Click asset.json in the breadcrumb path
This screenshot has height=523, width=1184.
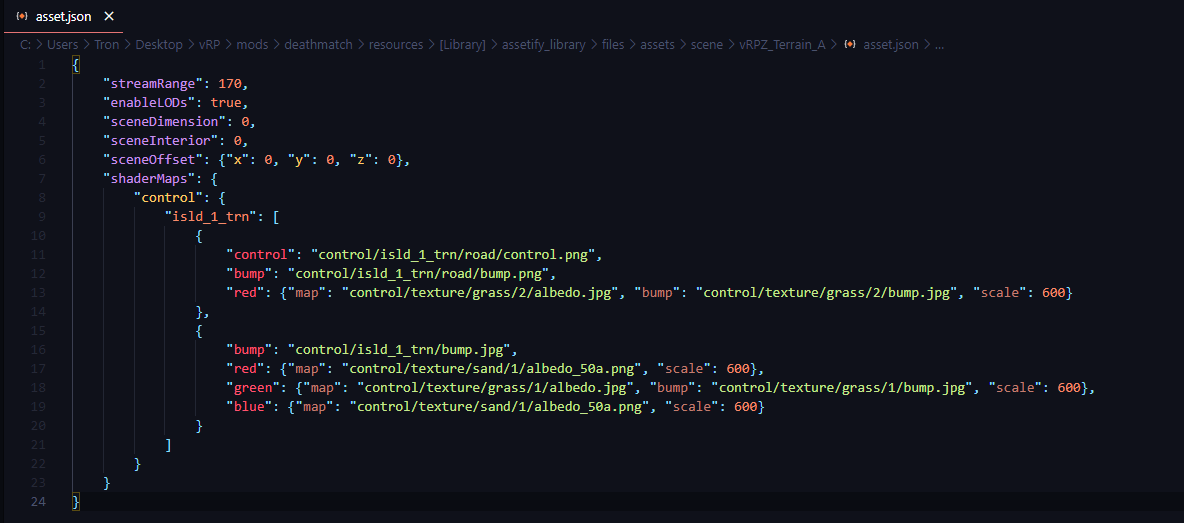[891, 45]
